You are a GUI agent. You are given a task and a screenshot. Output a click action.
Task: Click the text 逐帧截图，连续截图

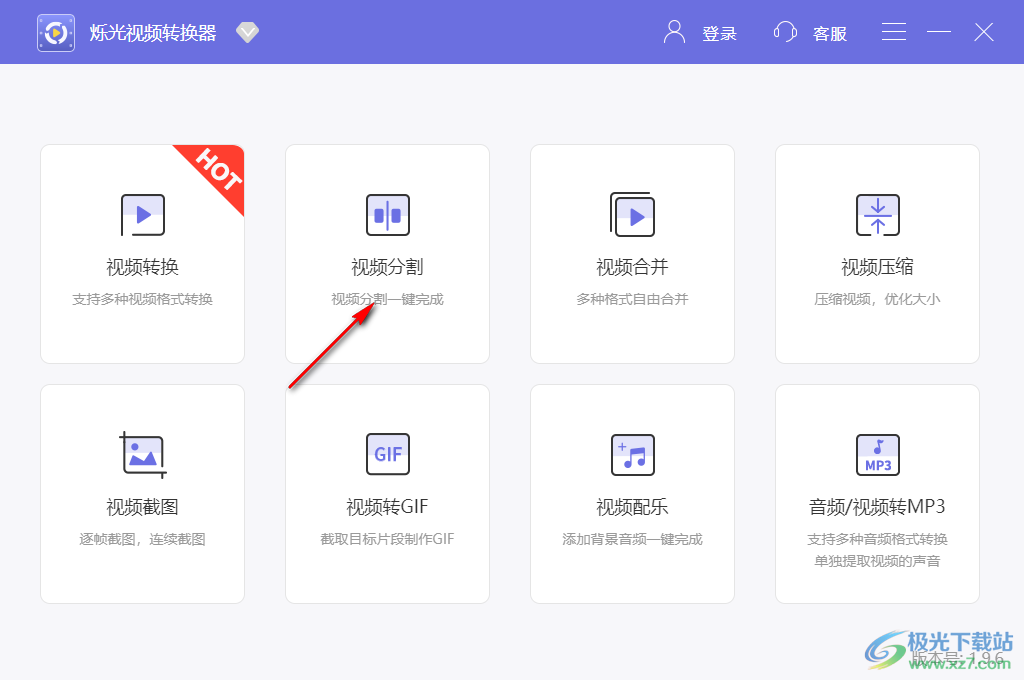142,539
